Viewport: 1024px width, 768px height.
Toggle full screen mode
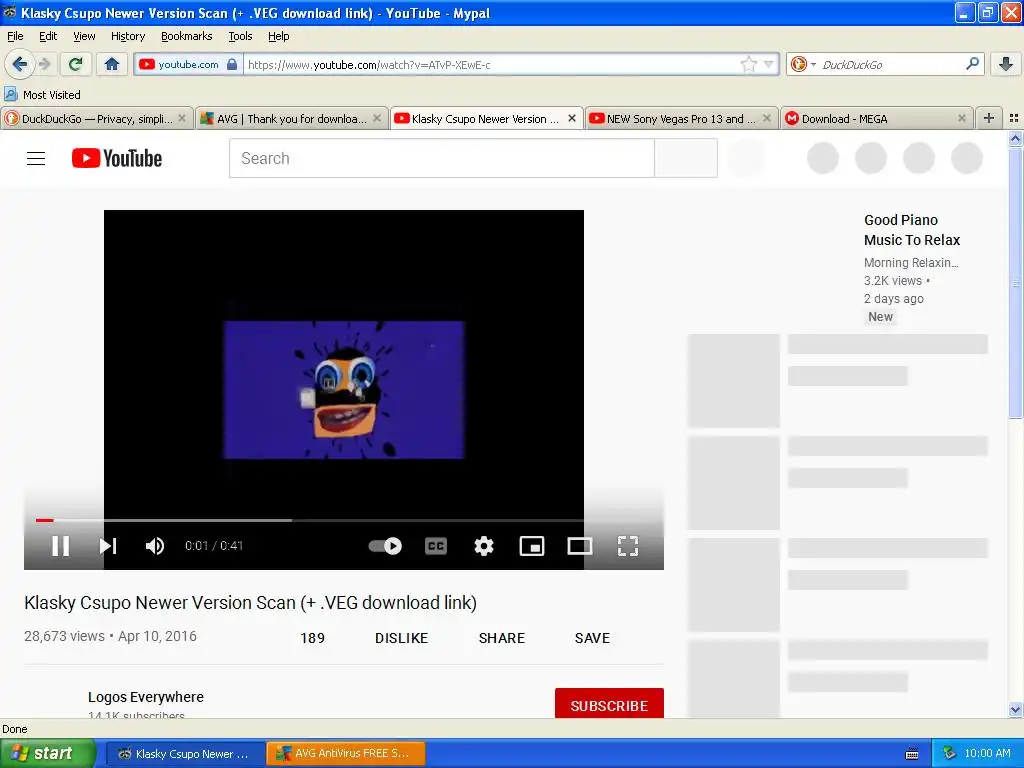click(628, 546)
